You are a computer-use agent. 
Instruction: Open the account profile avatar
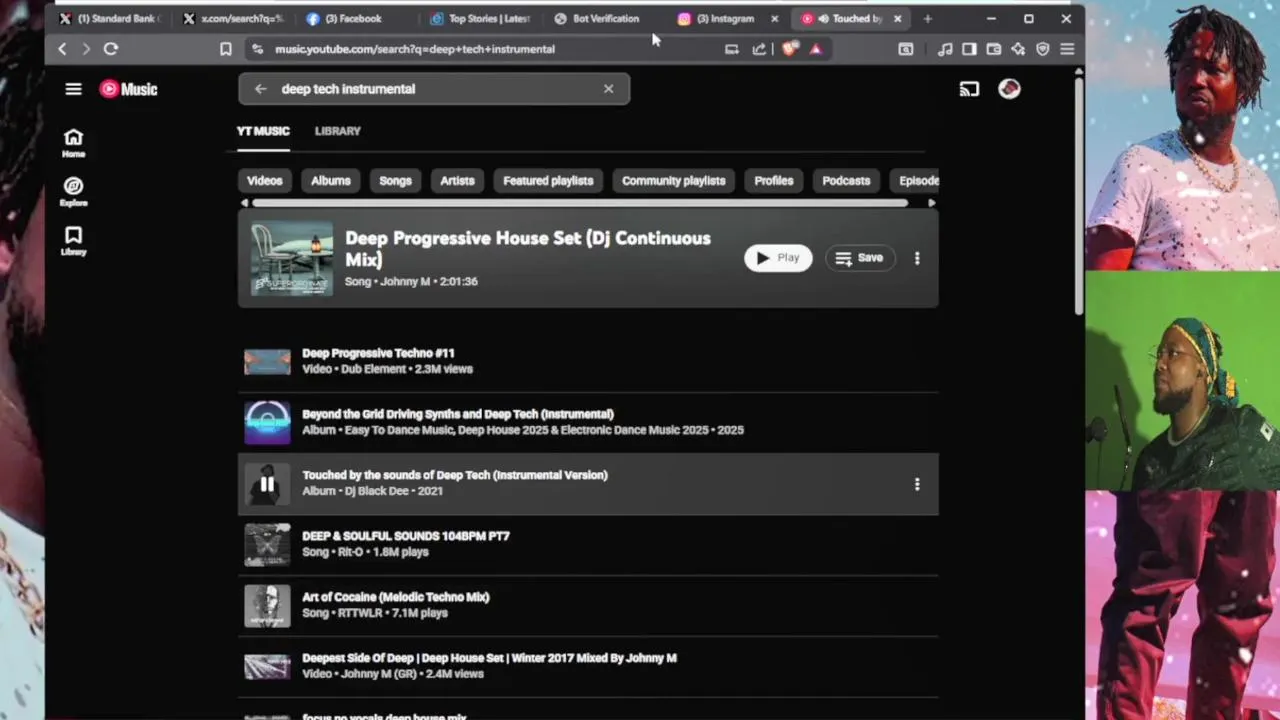(x=1009, y=89)
